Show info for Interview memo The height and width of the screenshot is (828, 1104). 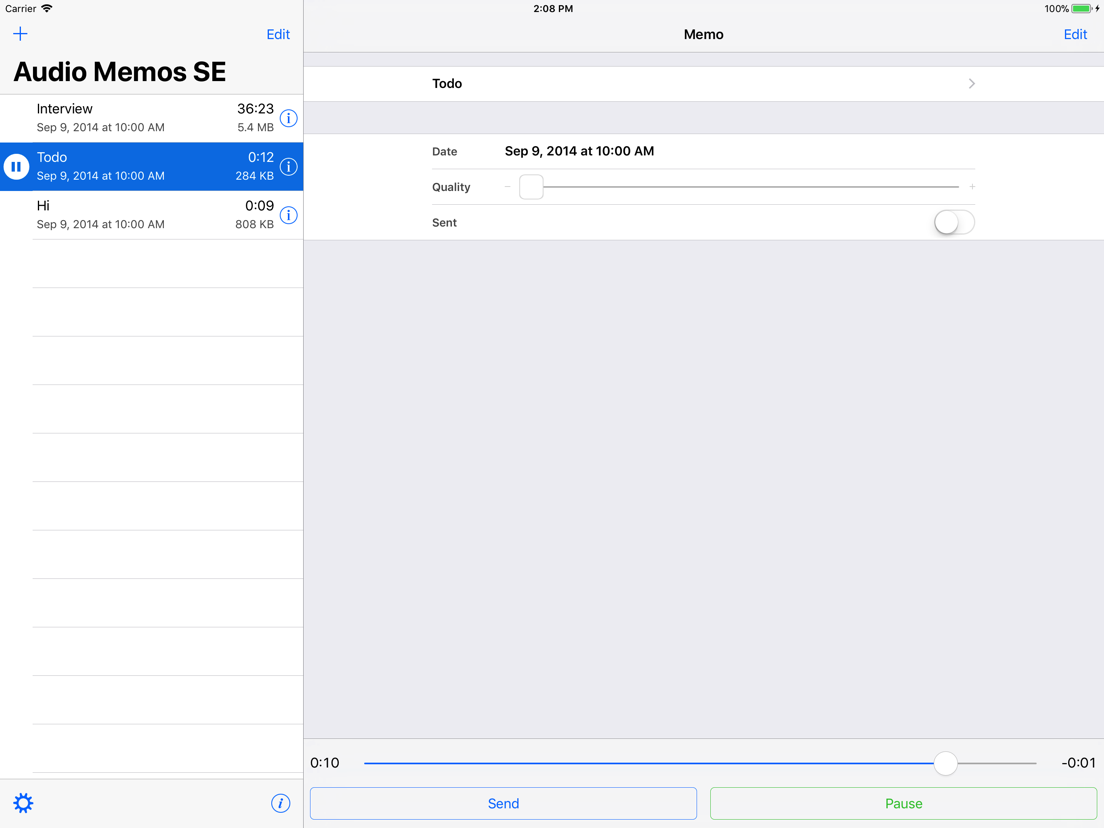[289, 118]
